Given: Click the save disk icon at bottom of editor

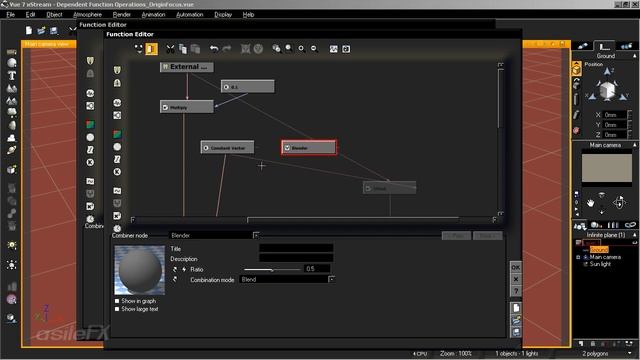Looking at the screenshot, I should click(x=516, y=332).
